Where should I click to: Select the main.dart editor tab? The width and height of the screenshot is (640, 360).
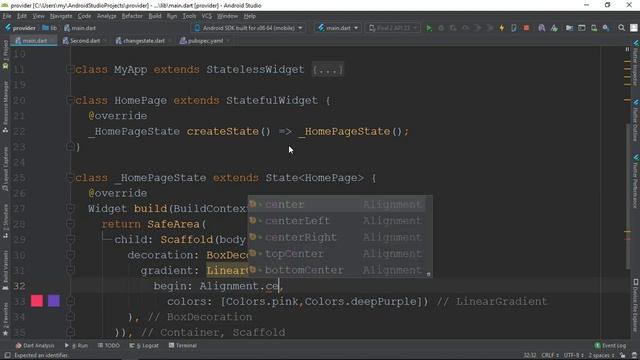[34, 41]
